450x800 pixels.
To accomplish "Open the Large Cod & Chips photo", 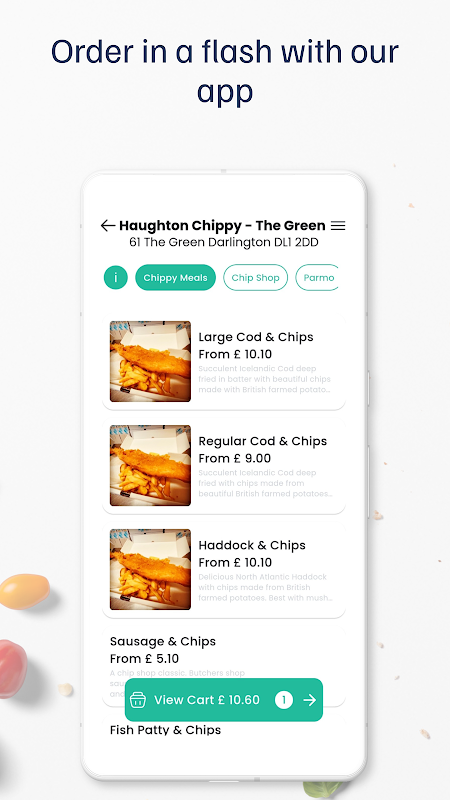I will tap(151, 361).
